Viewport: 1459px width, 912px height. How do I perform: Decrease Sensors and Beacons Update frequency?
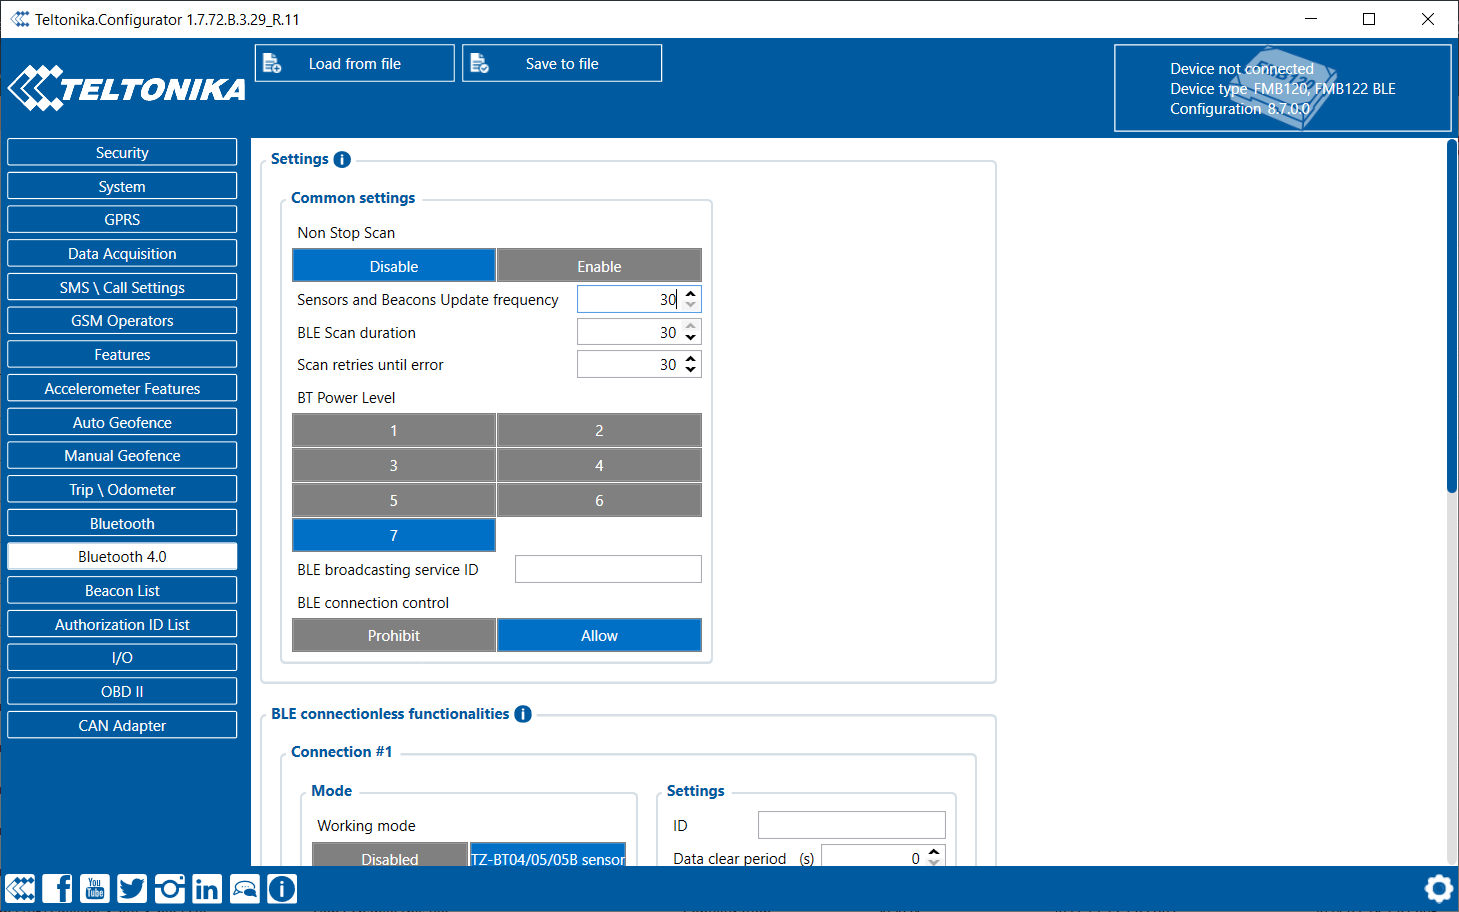coord(690,305)
